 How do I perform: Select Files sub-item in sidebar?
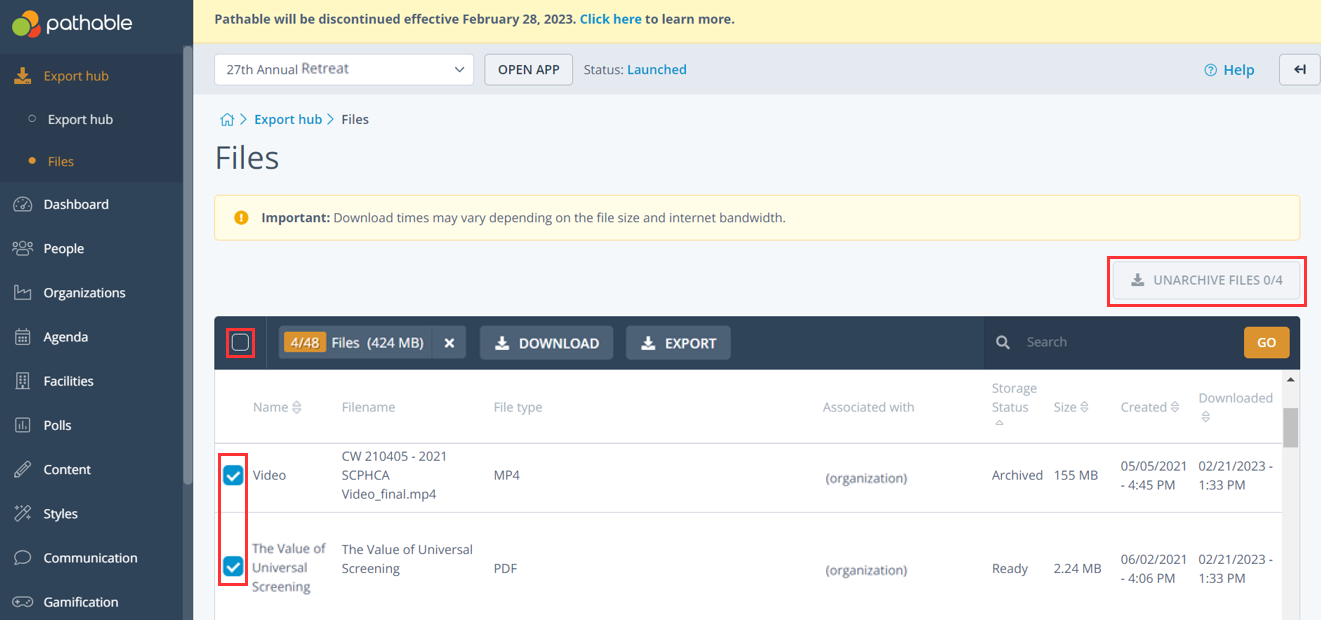(61, 161)
